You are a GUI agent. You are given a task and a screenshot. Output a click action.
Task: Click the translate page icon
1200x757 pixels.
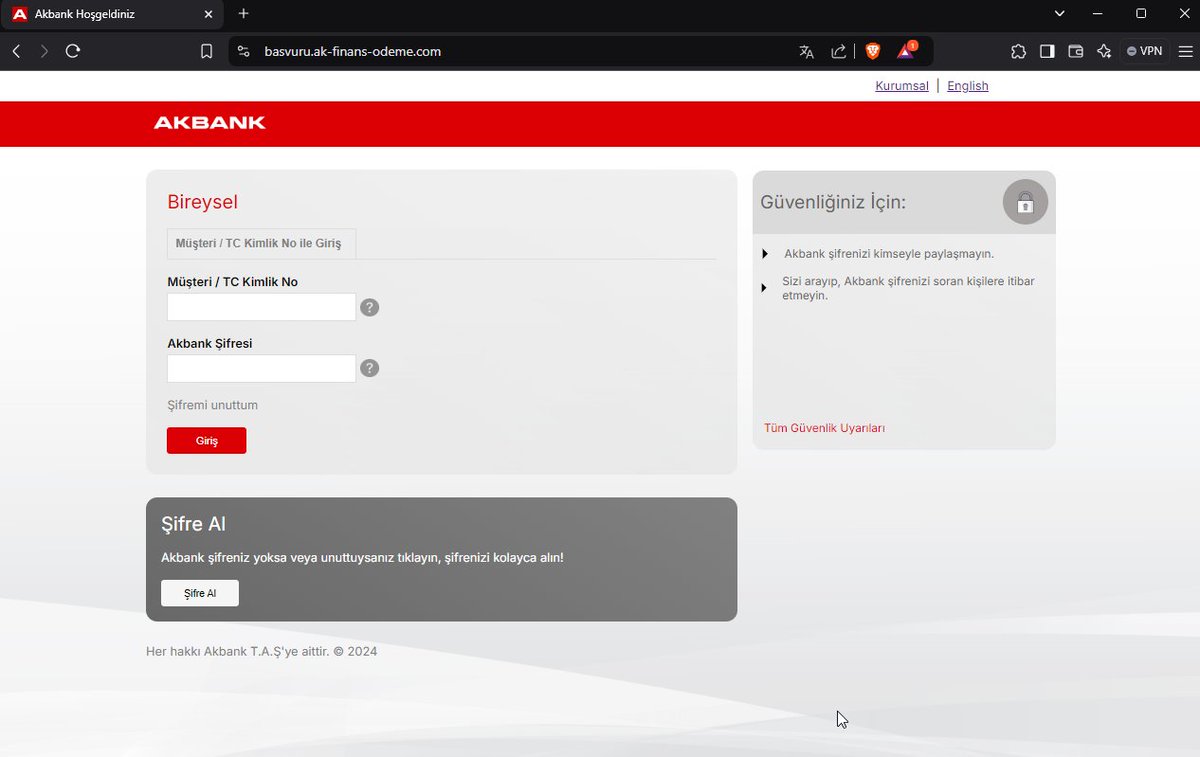(806, 51)
